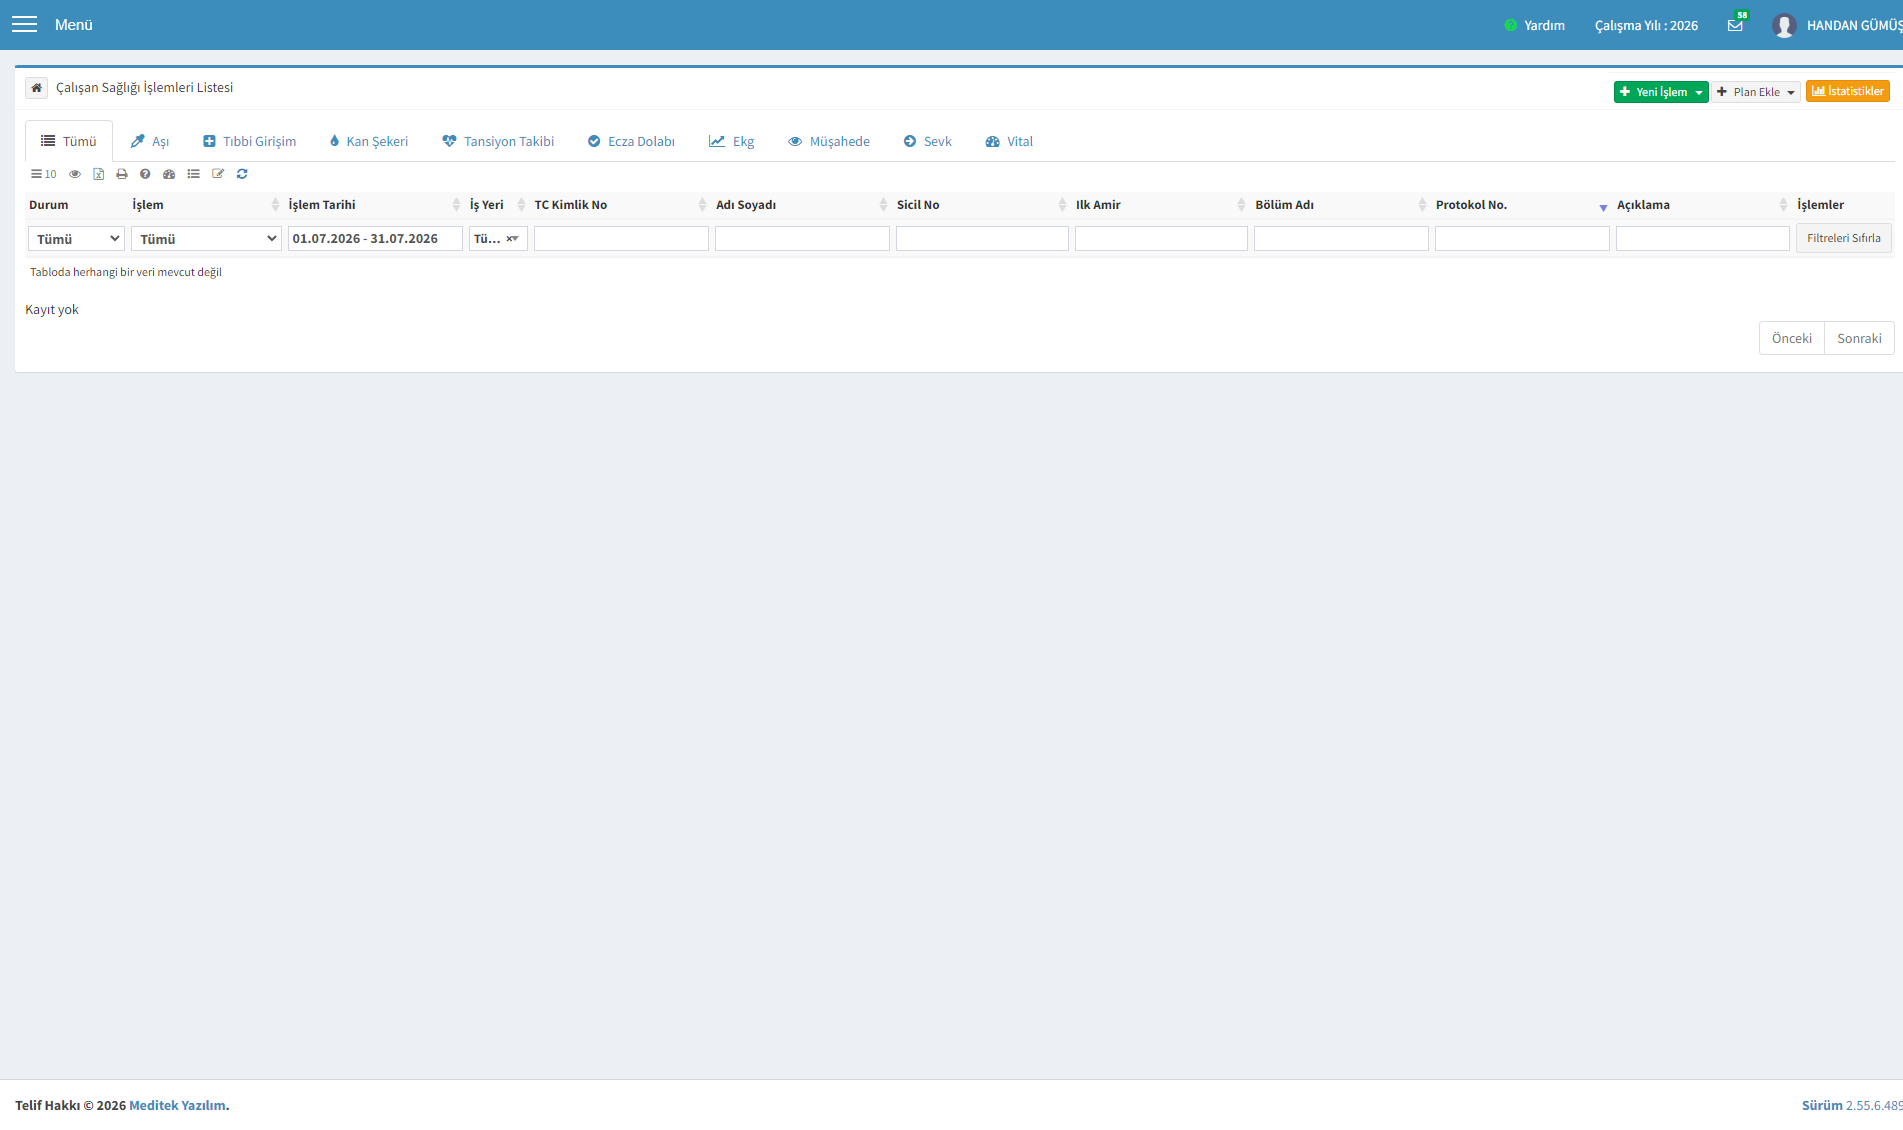The width and height of the screenshot is (1903, 1130).
Task: Open the İstatistikler button
Action: 1848,91
